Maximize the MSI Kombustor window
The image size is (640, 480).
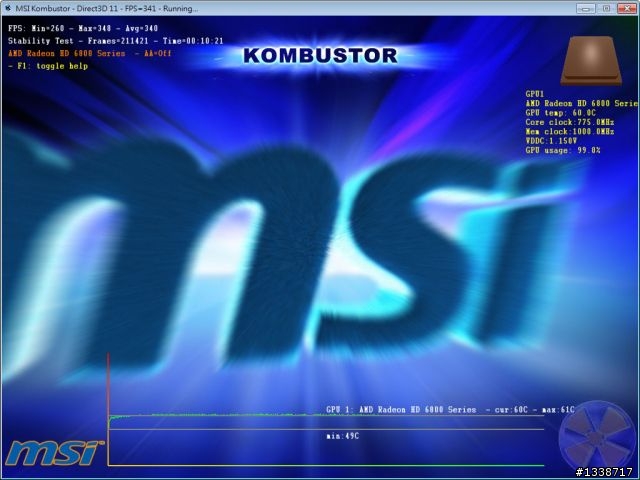(606, 8)
